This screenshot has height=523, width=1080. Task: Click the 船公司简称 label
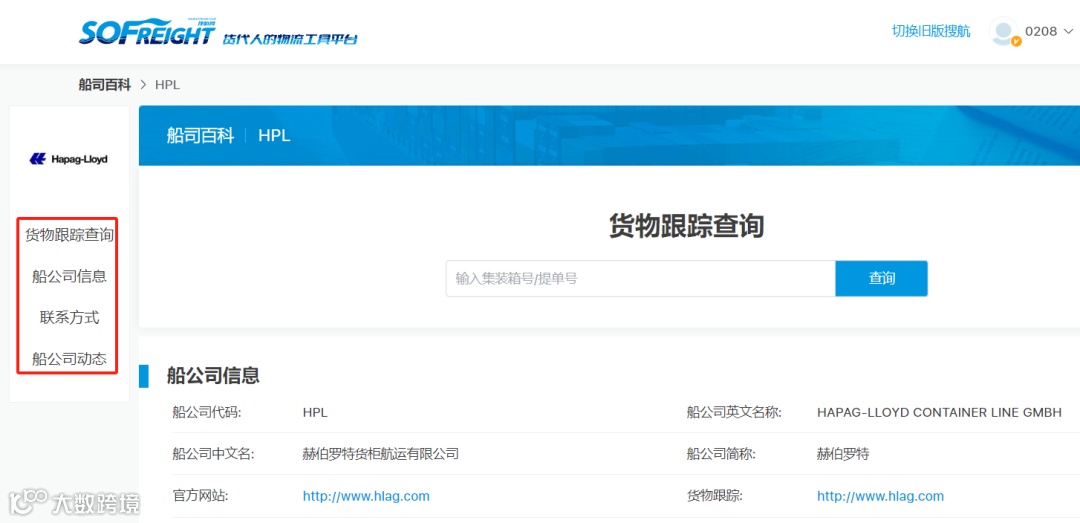(x=721, y=454)
